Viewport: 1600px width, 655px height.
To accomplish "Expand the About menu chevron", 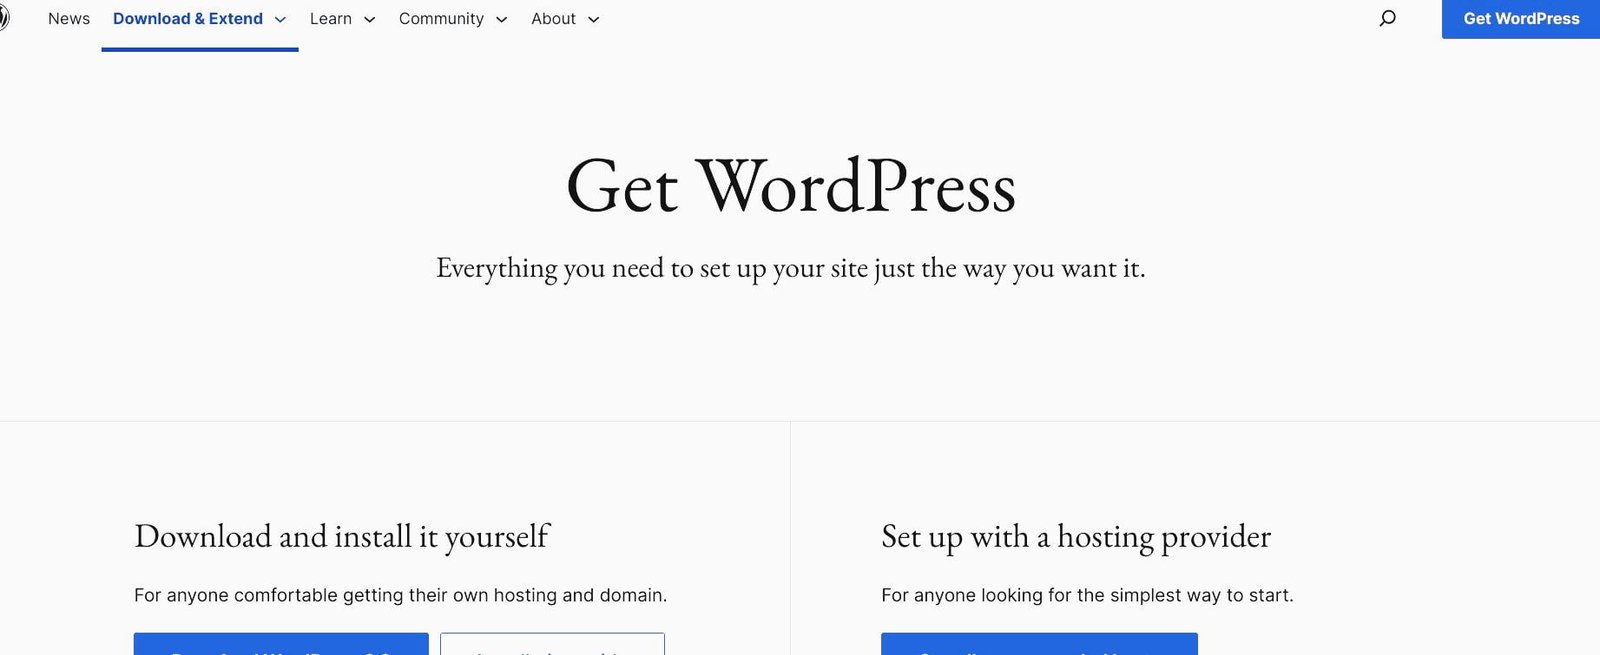I will (x=593, y=19).
